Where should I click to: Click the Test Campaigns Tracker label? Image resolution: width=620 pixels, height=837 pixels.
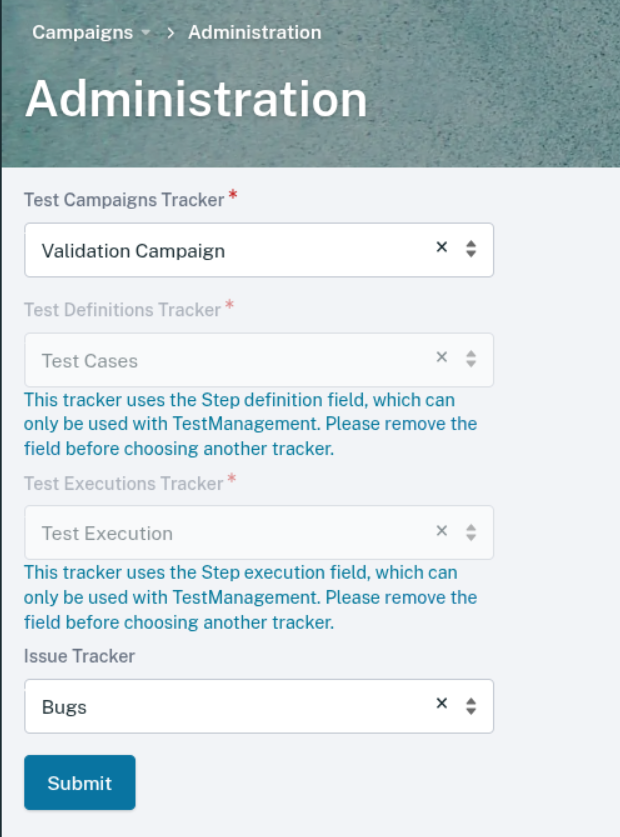point(124,200)
